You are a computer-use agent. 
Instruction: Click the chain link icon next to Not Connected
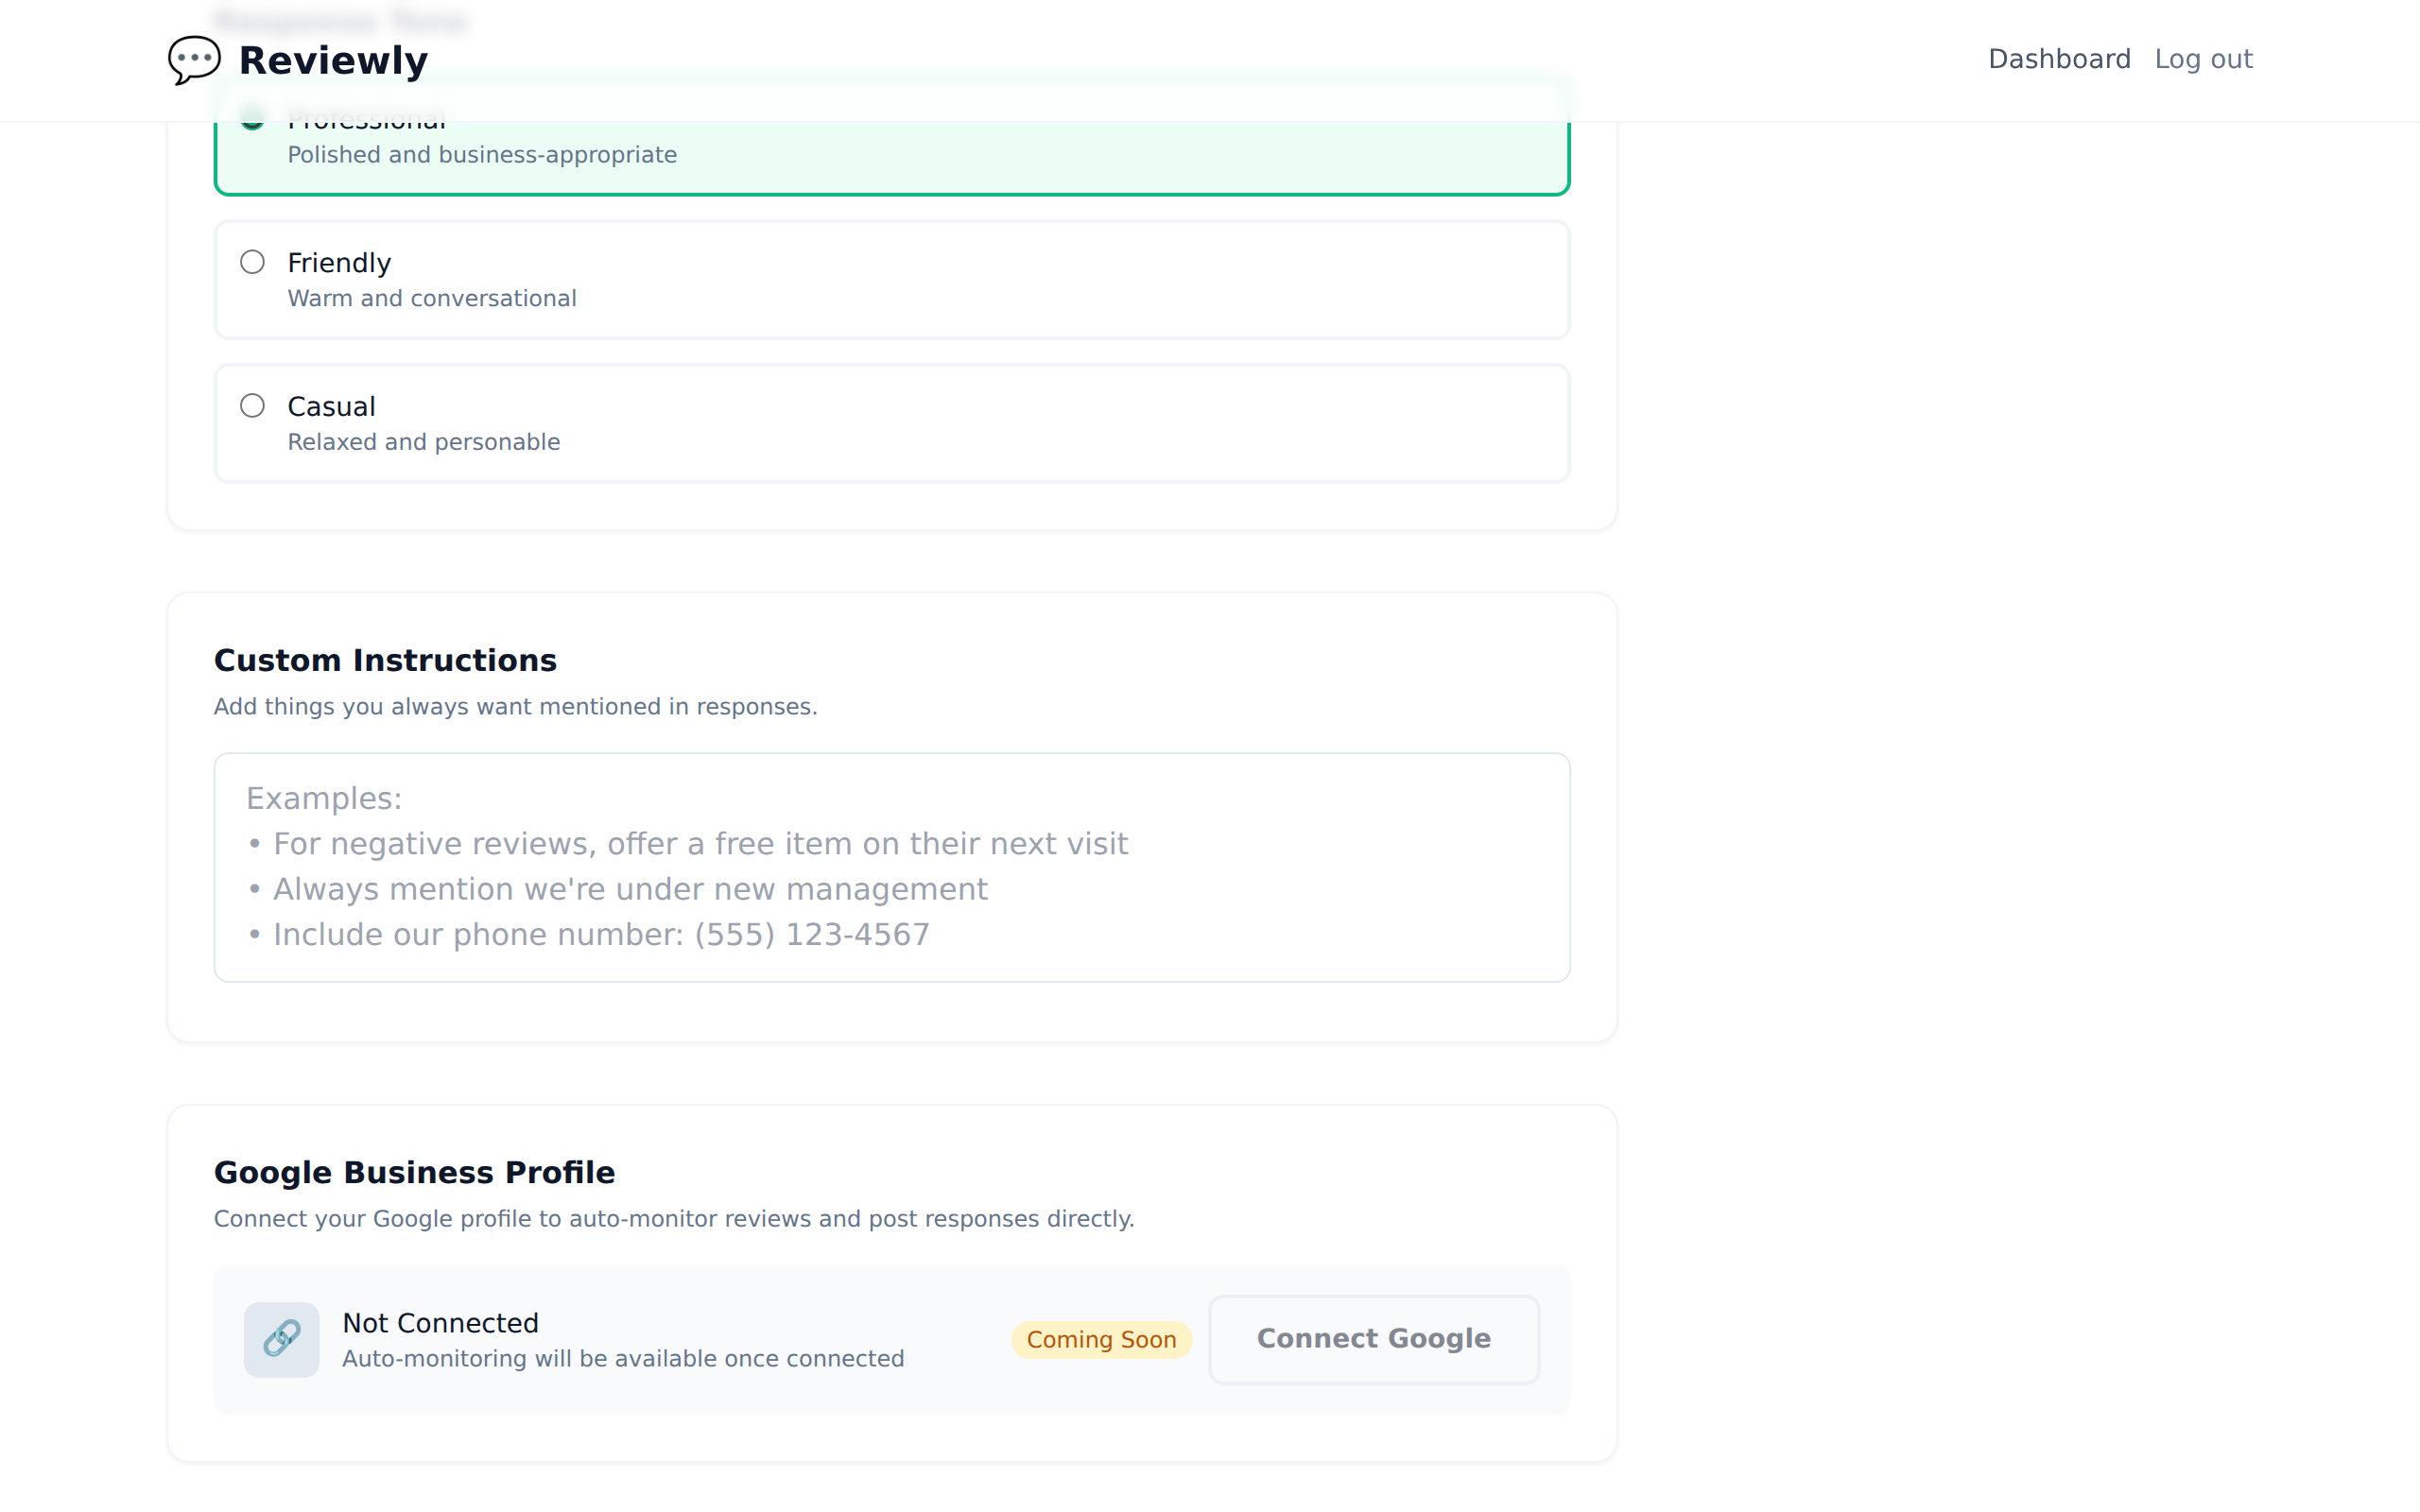[281, 1339]
